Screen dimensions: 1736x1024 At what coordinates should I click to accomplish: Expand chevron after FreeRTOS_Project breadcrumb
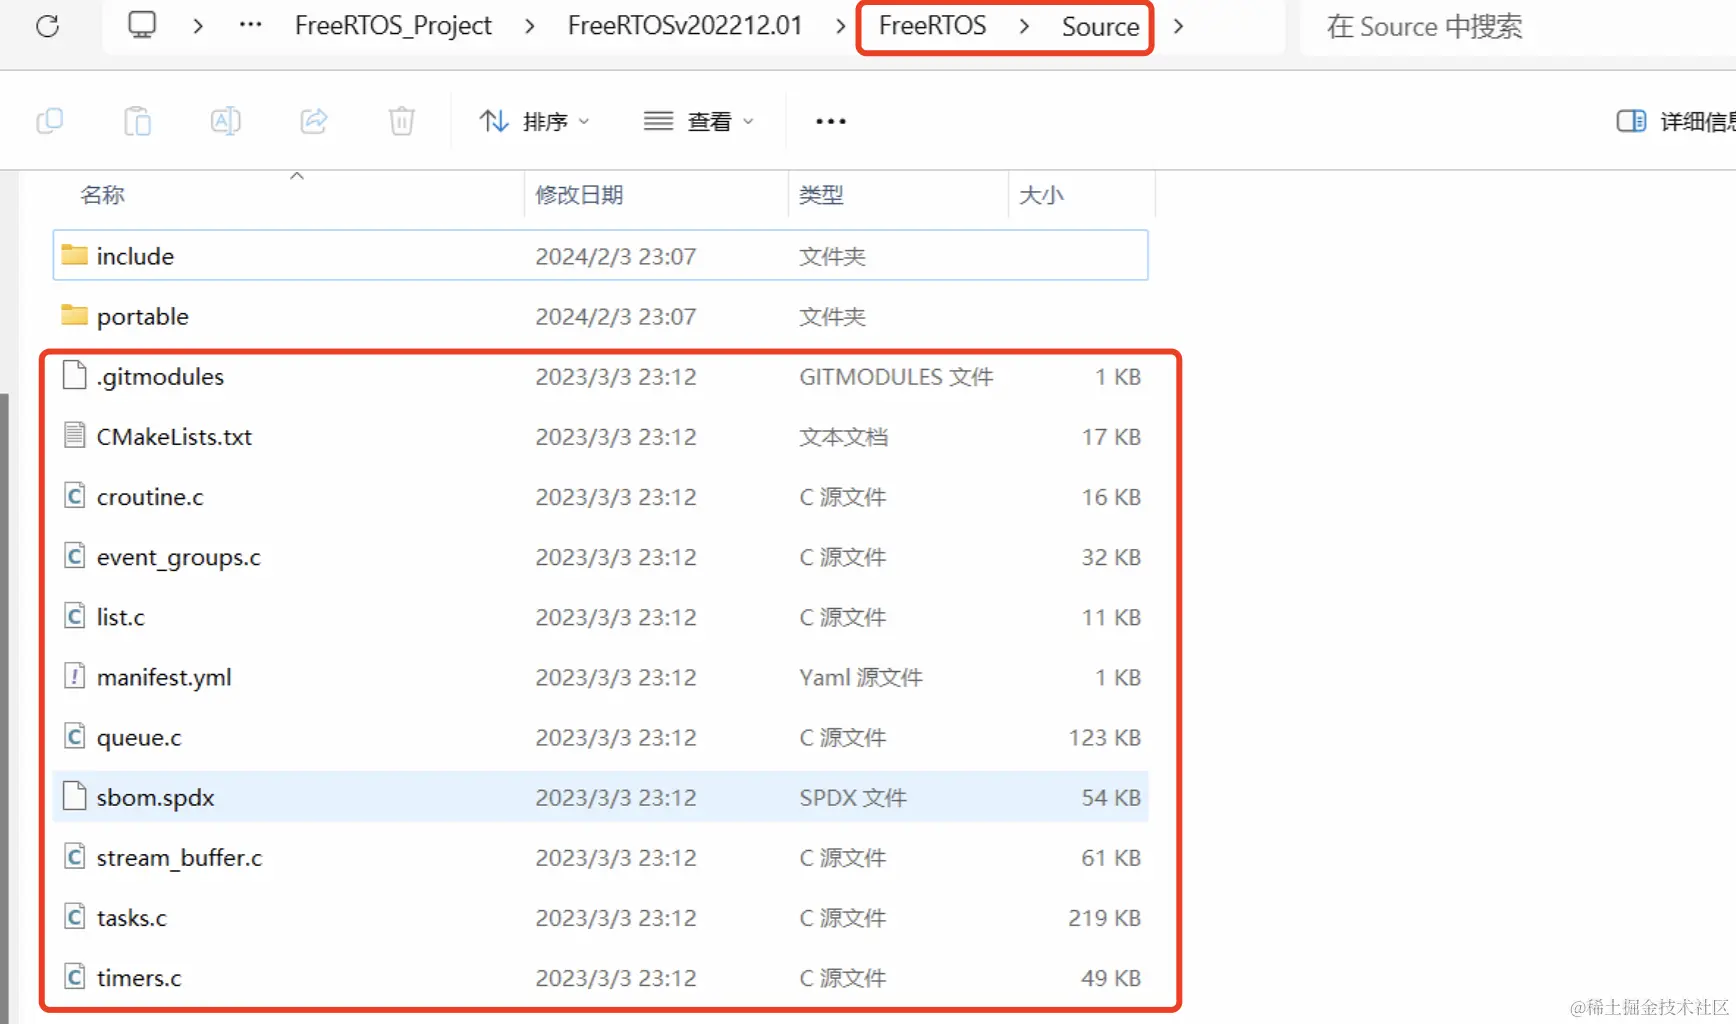click(x=530, y=26)
